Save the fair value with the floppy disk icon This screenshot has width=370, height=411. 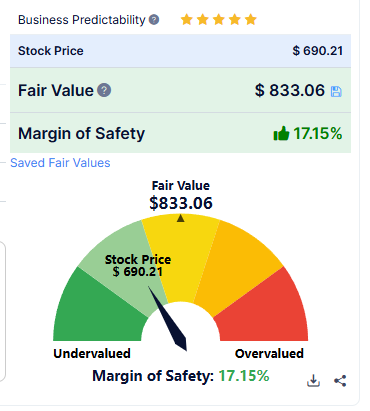[x=336, y=91]
